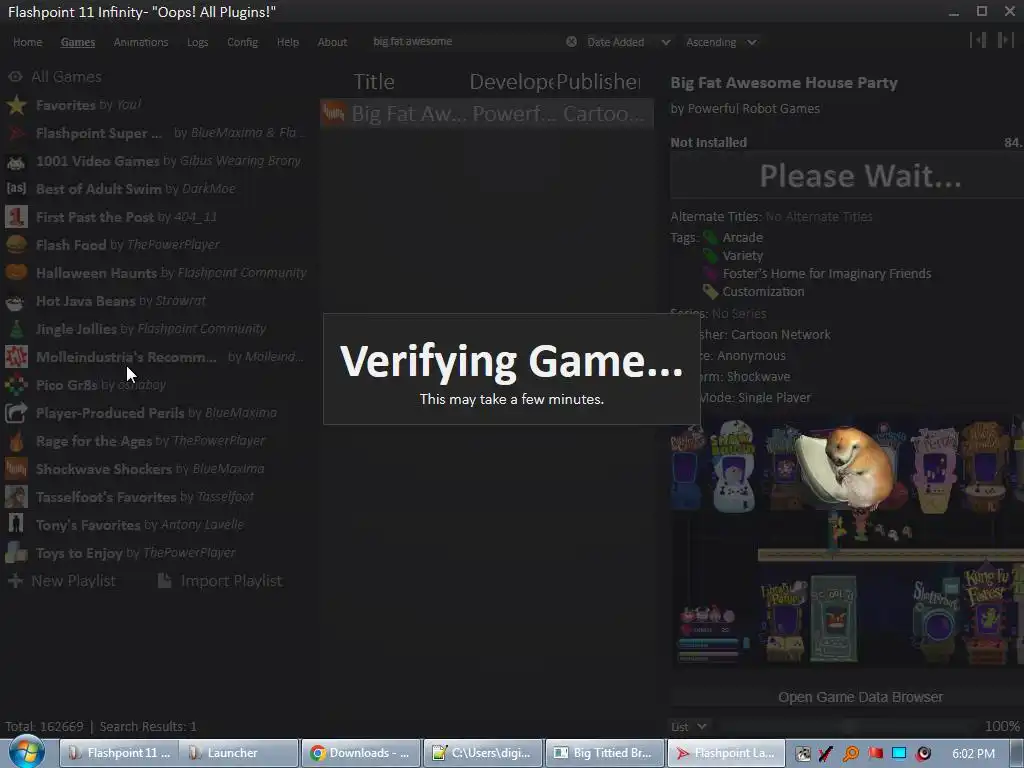This screenshot has width=1024, height=768.
Task: Click the Jingle Jollies tree icon
Action: tap(16, 329)
